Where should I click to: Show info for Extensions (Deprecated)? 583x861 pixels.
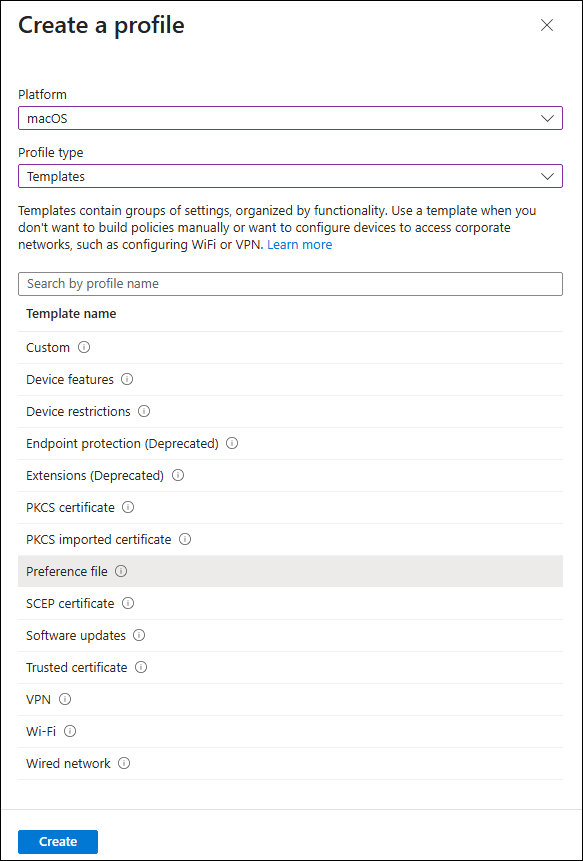tap(178, 475)
